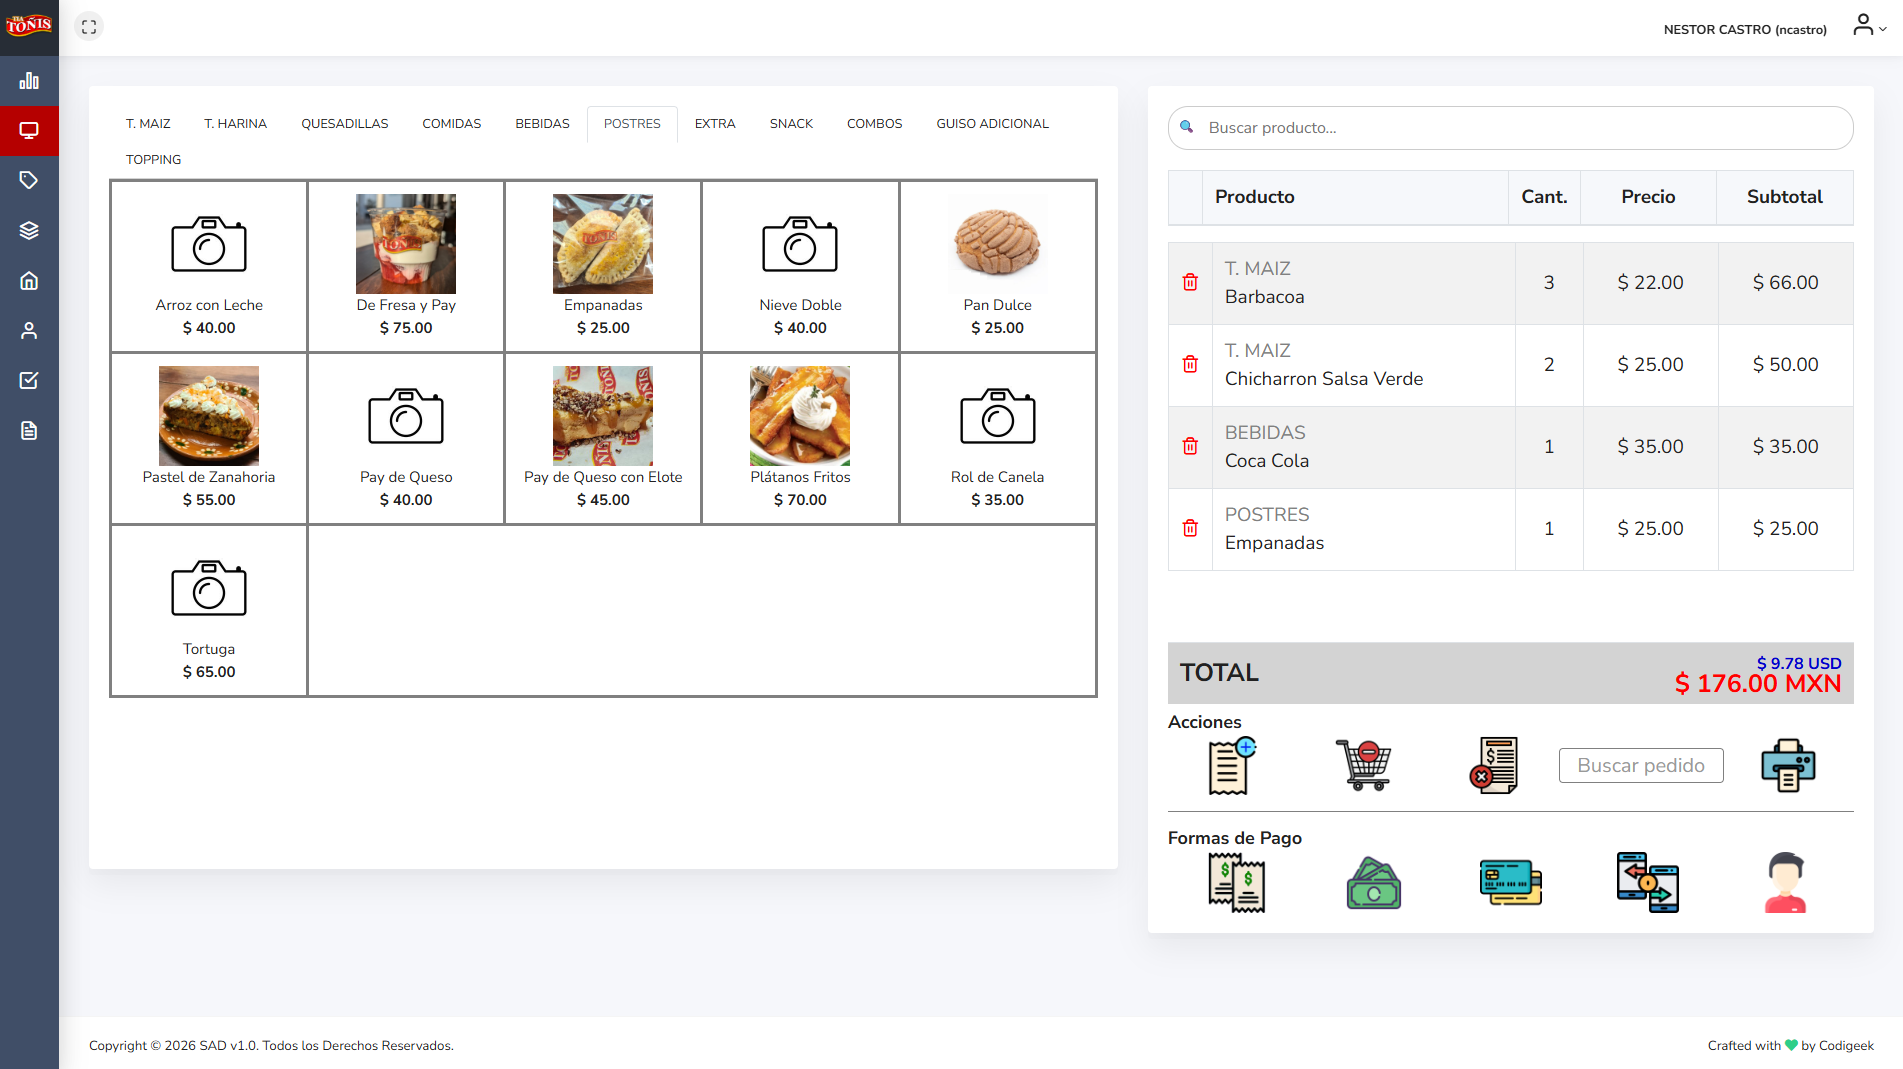This screenshot has width=1903, height=1069.
Task: Add Pastel de Zanahoria product
Action: tap(209, 438)
